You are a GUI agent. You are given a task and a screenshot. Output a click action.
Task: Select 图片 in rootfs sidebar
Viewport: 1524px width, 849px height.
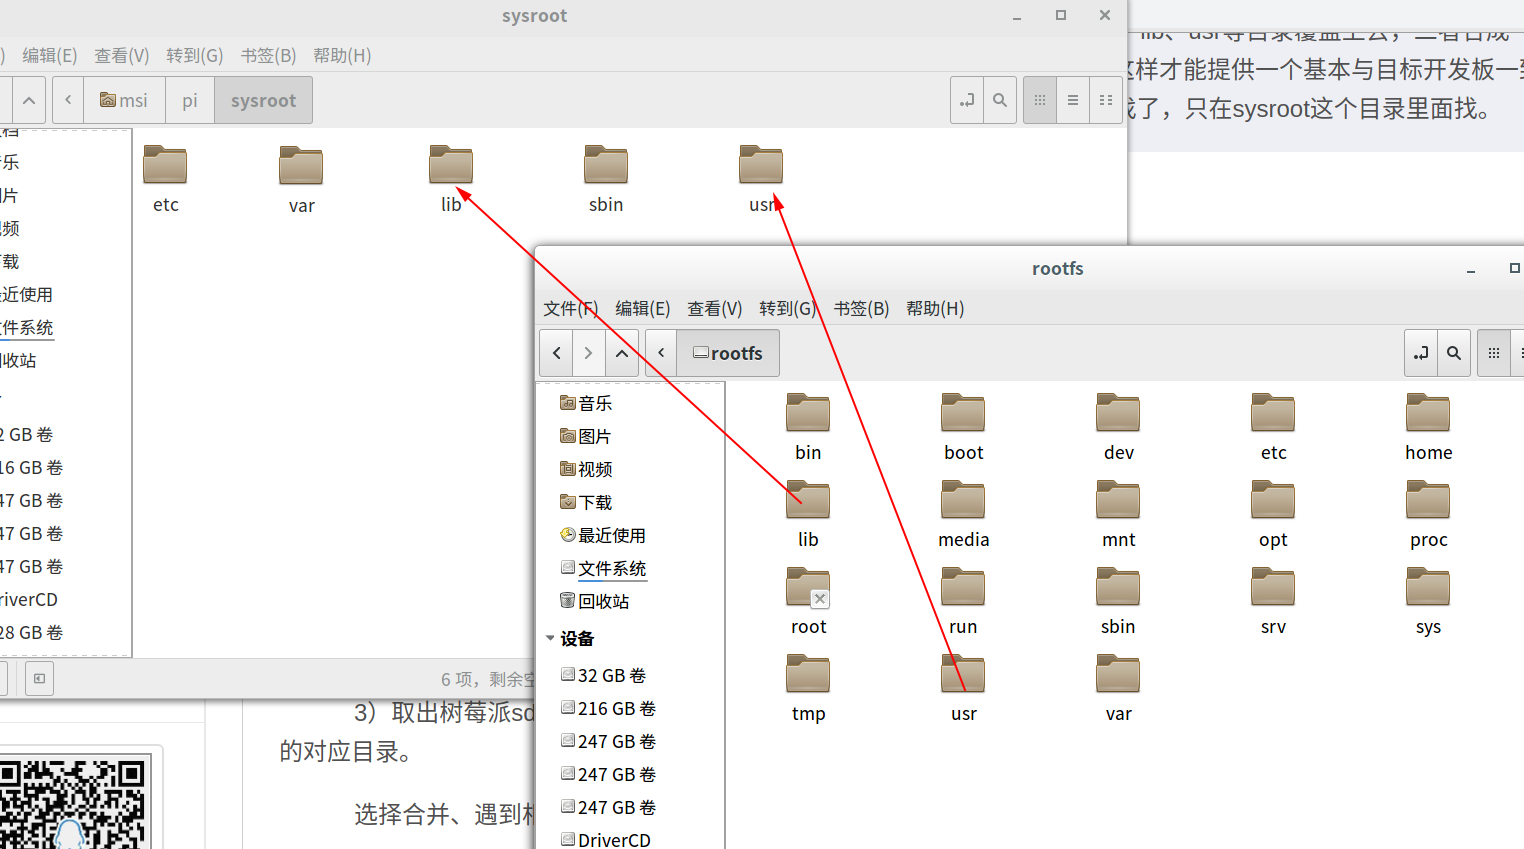point(587,436)
